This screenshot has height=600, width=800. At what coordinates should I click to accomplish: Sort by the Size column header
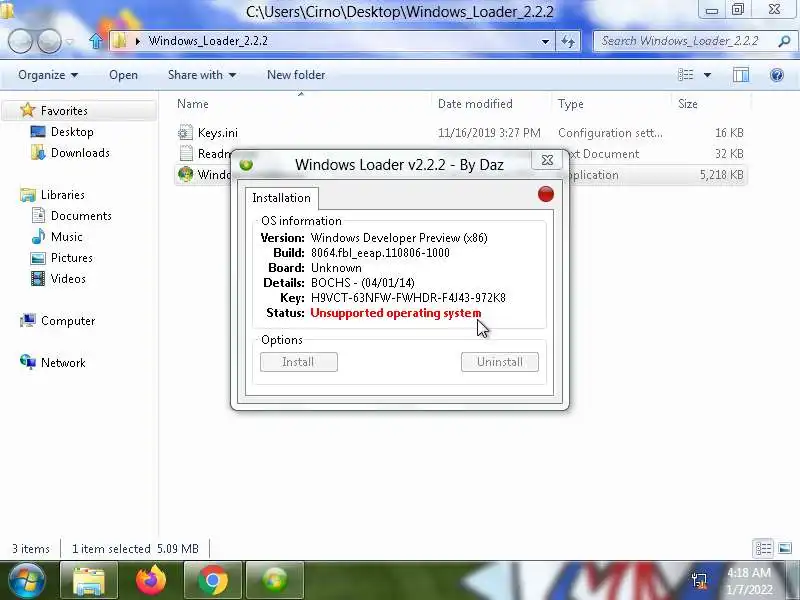687,104
